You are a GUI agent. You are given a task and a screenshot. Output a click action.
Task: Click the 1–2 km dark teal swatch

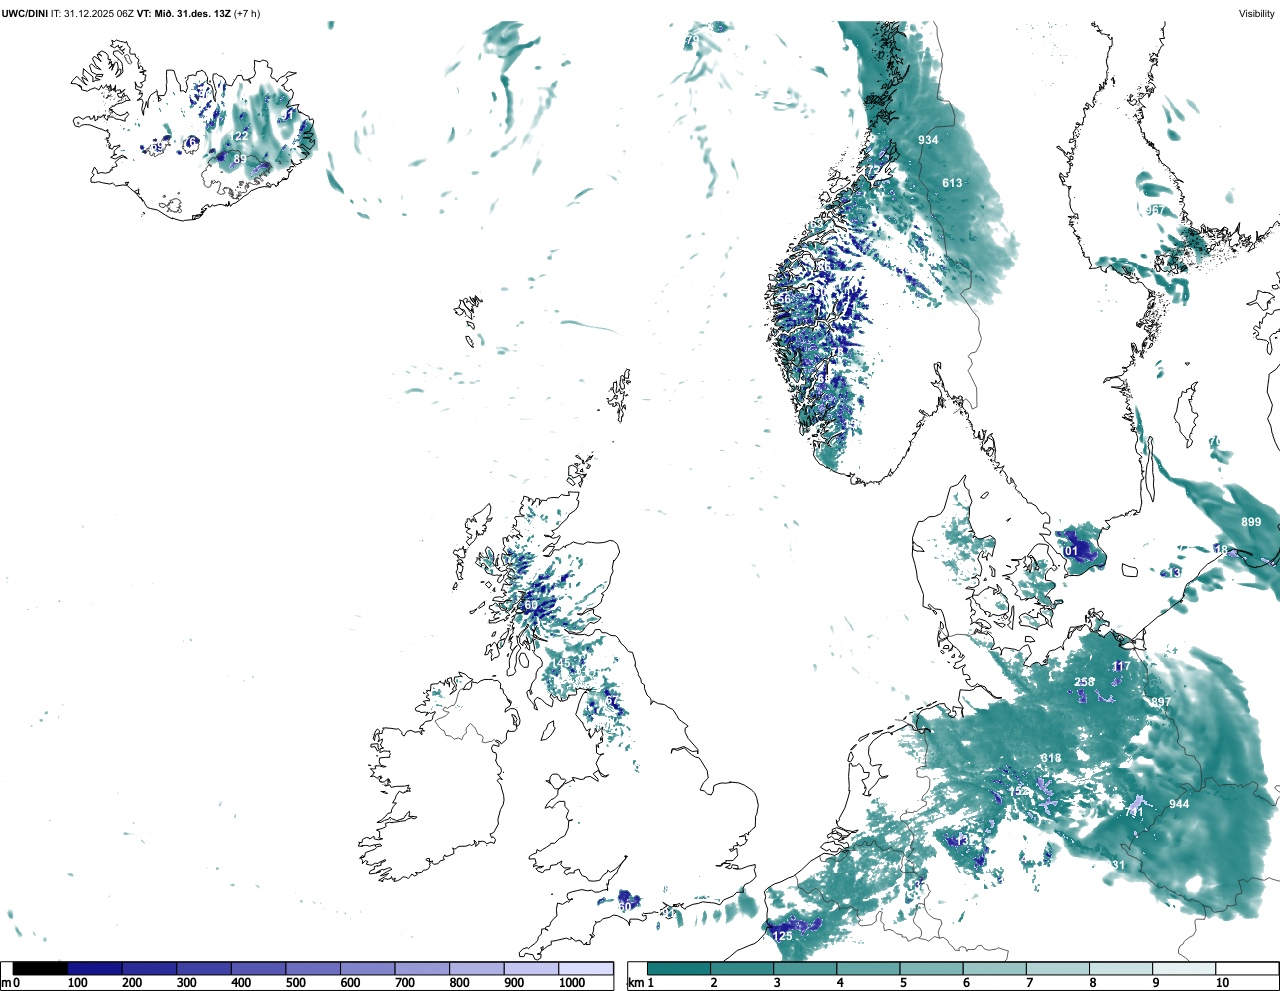click(679, 968)
